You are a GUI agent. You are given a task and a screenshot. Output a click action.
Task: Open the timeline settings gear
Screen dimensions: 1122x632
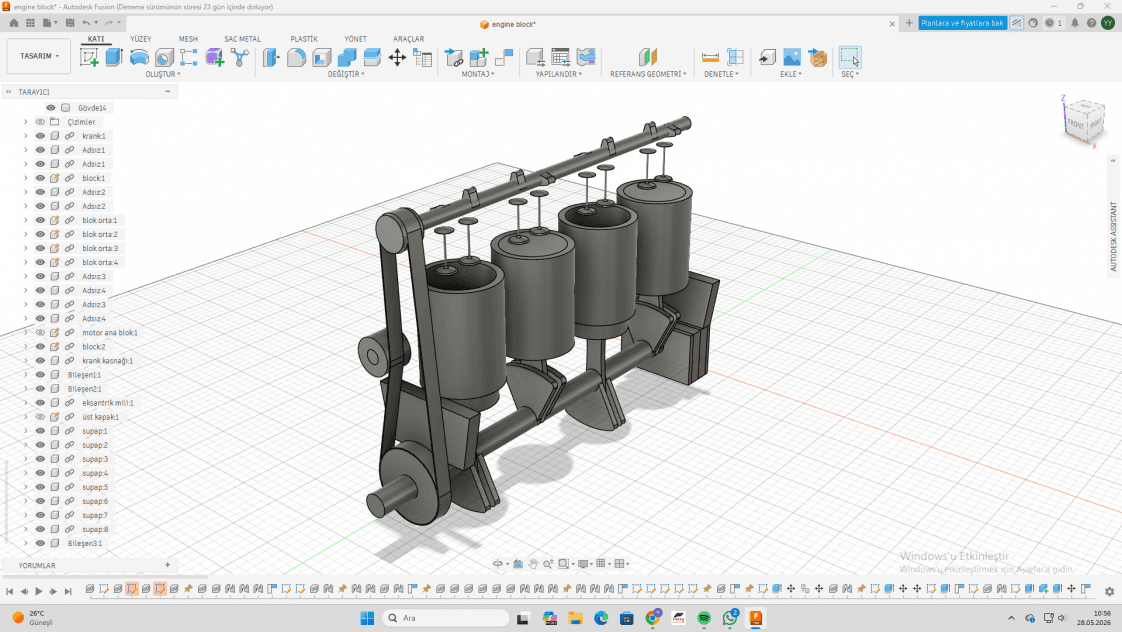1109,591
